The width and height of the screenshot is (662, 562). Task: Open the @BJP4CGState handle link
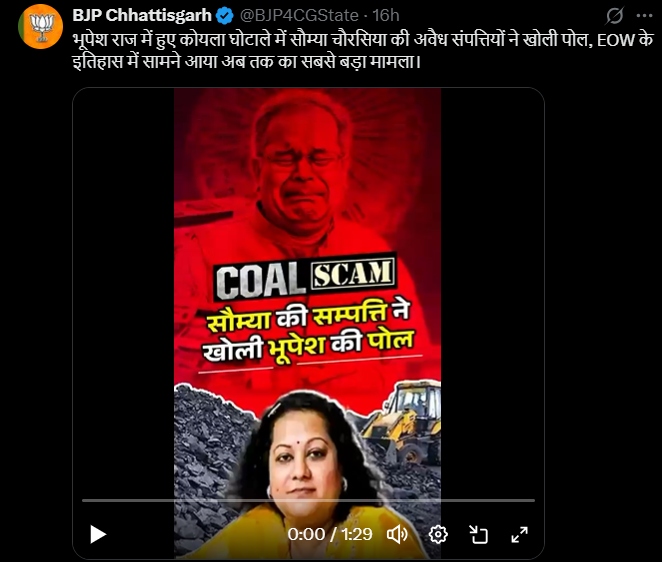[x=299, y=16]
